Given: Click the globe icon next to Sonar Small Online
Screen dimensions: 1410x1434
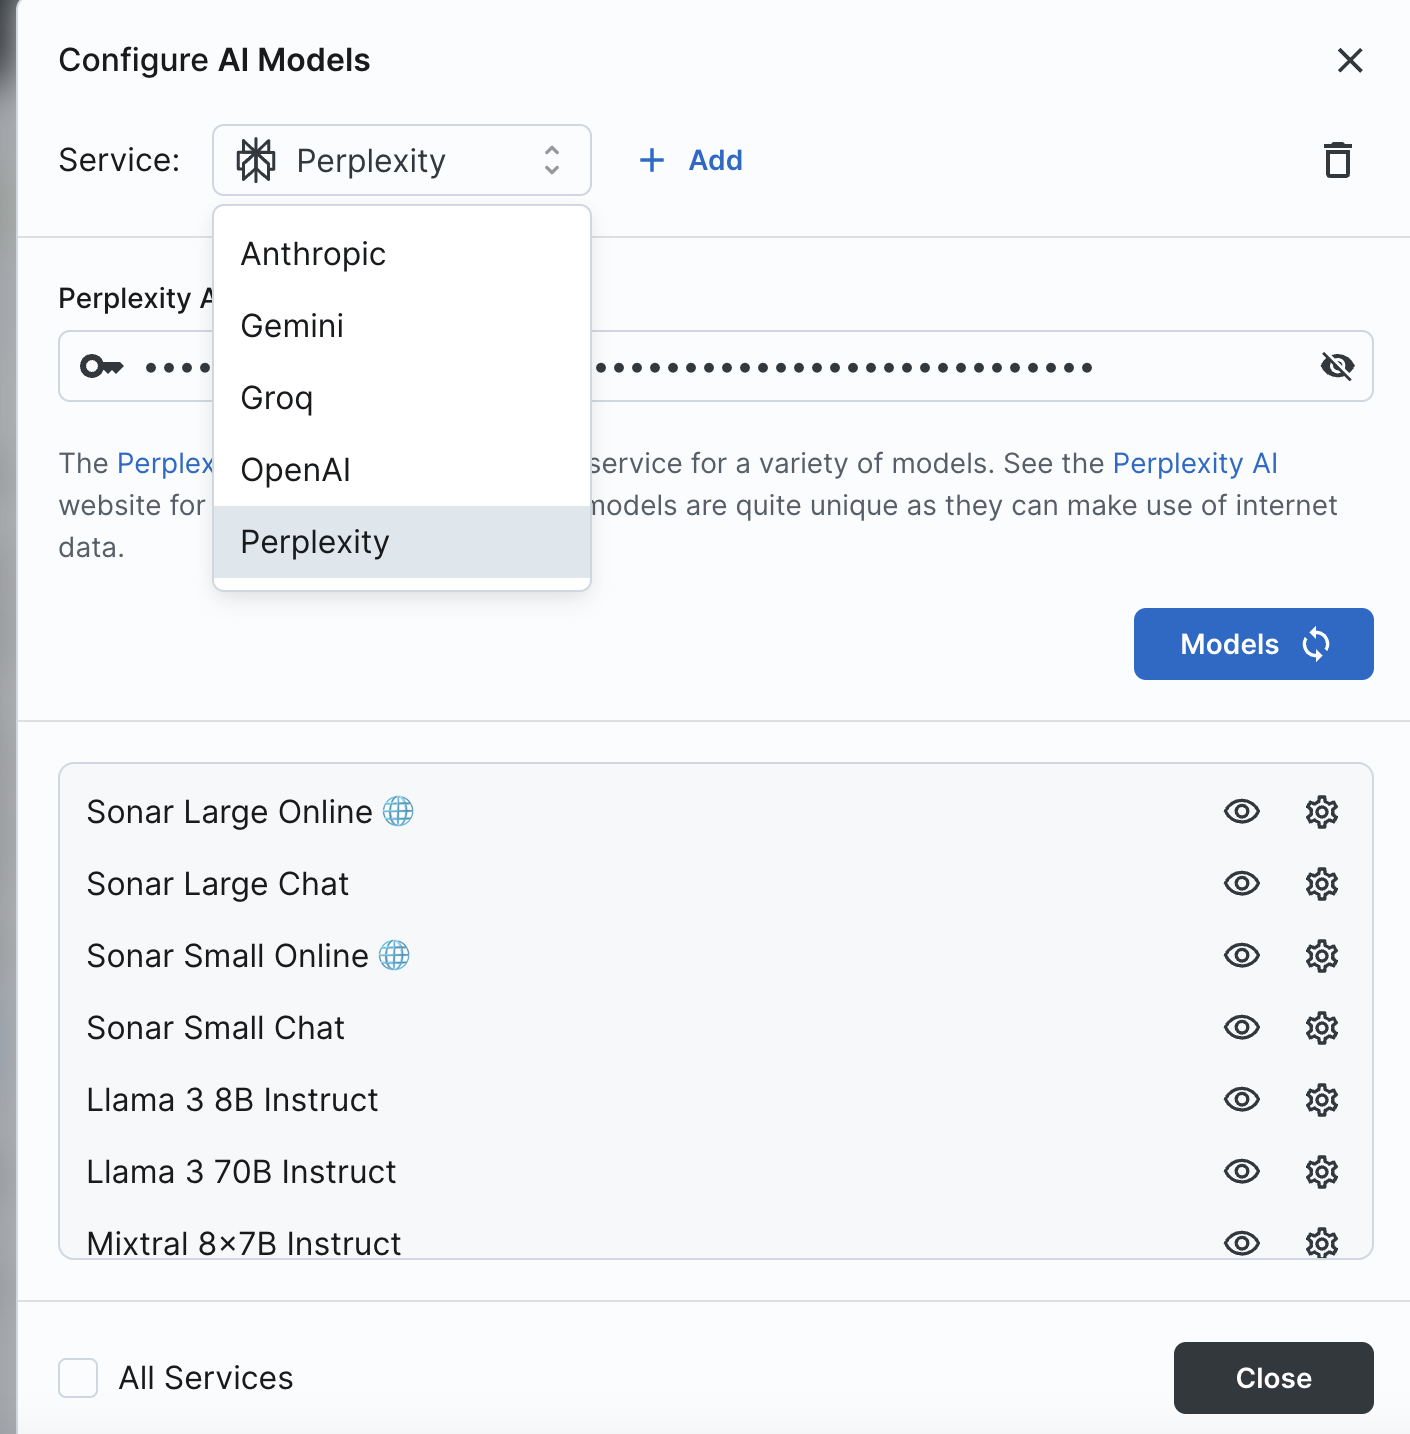Looking at the screenshot, I should (x=397, y=956).
